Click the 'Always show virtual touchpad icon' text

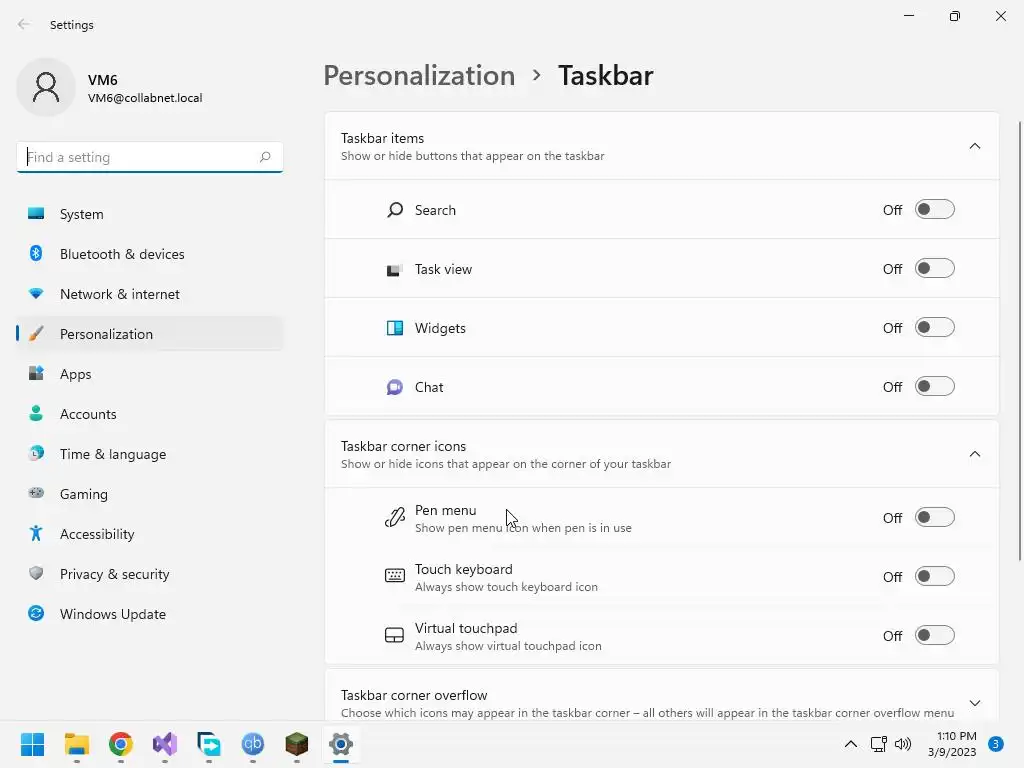click(x=508, y=645)
